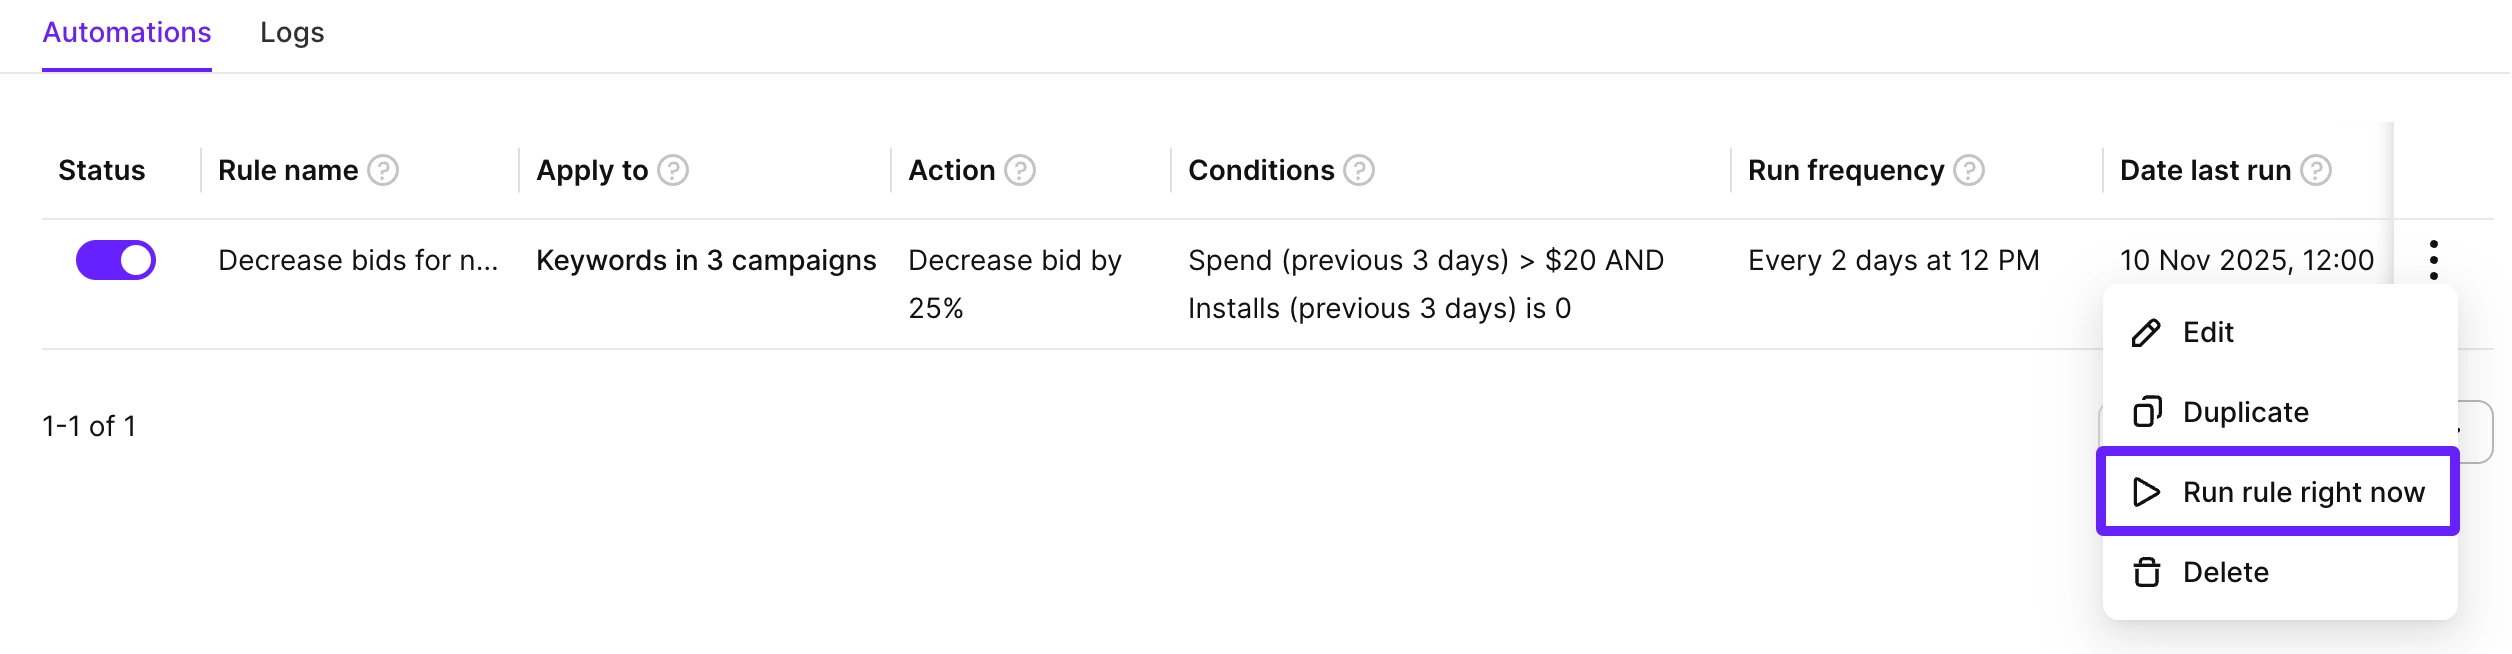The width and height of the screenshot is (2512, 654).
Task: Switch to the Logs tab
Action: pyautogui.click(x=292, y=33)
